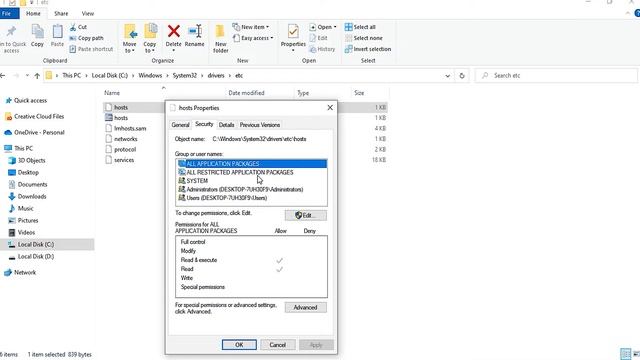Expand the Open dropdown in ribbon
This screenshot has width=640, height=360.
point(323,27)
